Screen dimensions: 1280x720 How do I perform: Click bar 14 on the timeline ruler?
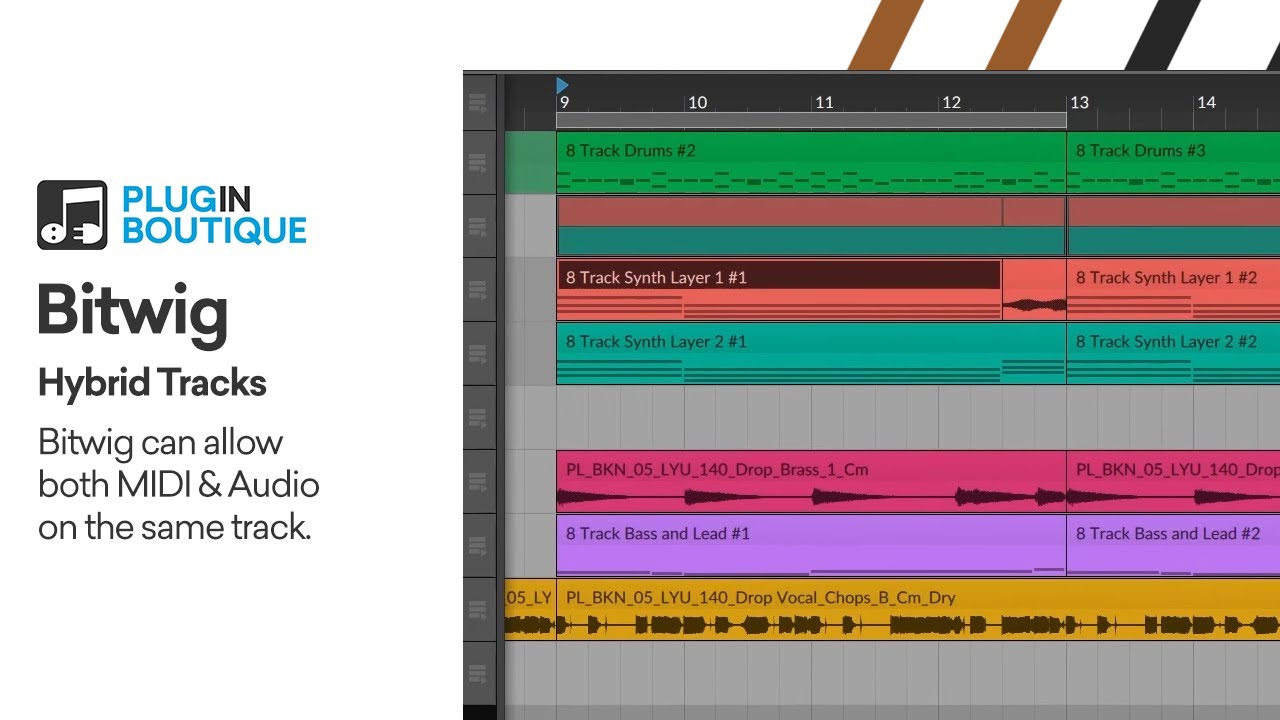pyautogui.click(x=1206, y=102)
